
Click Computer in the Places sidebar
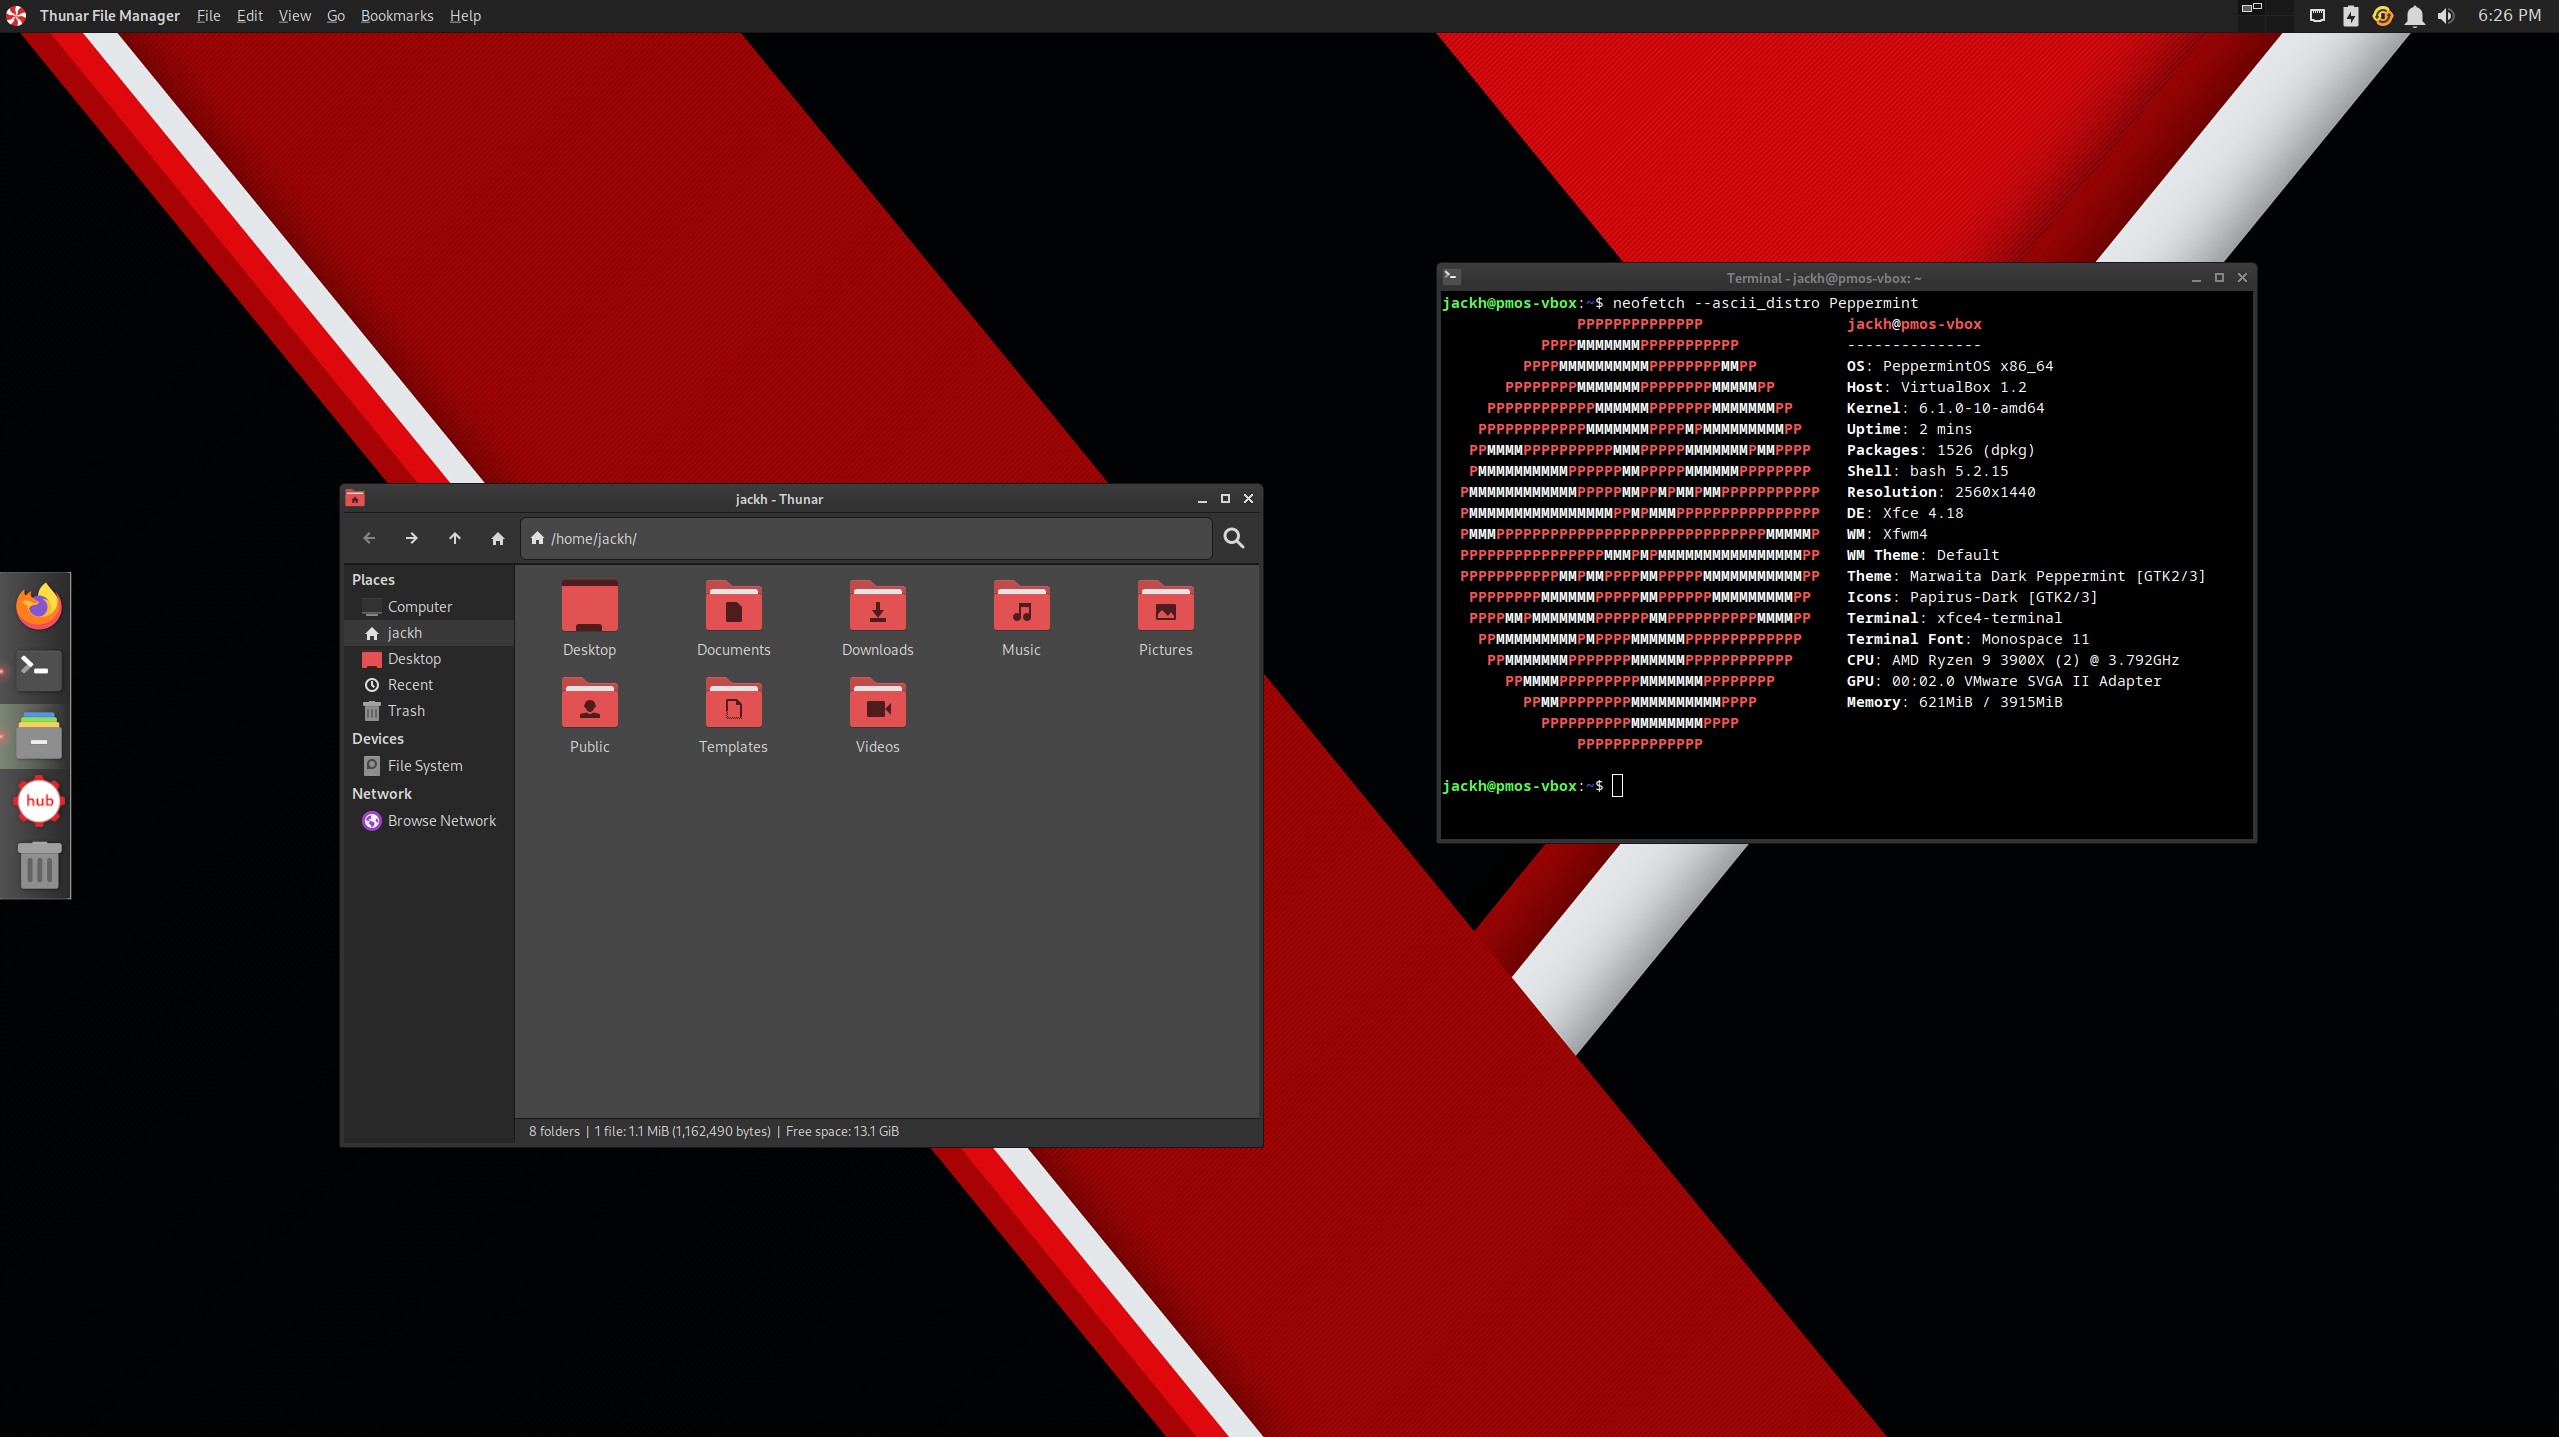point(419,606)
